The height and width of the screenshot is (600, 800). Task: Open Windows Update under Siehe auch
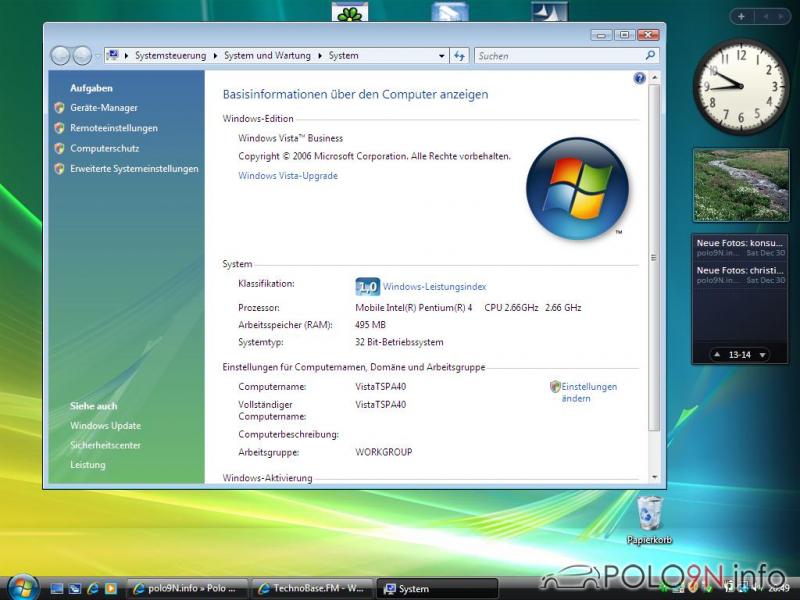tap(105, 426)
